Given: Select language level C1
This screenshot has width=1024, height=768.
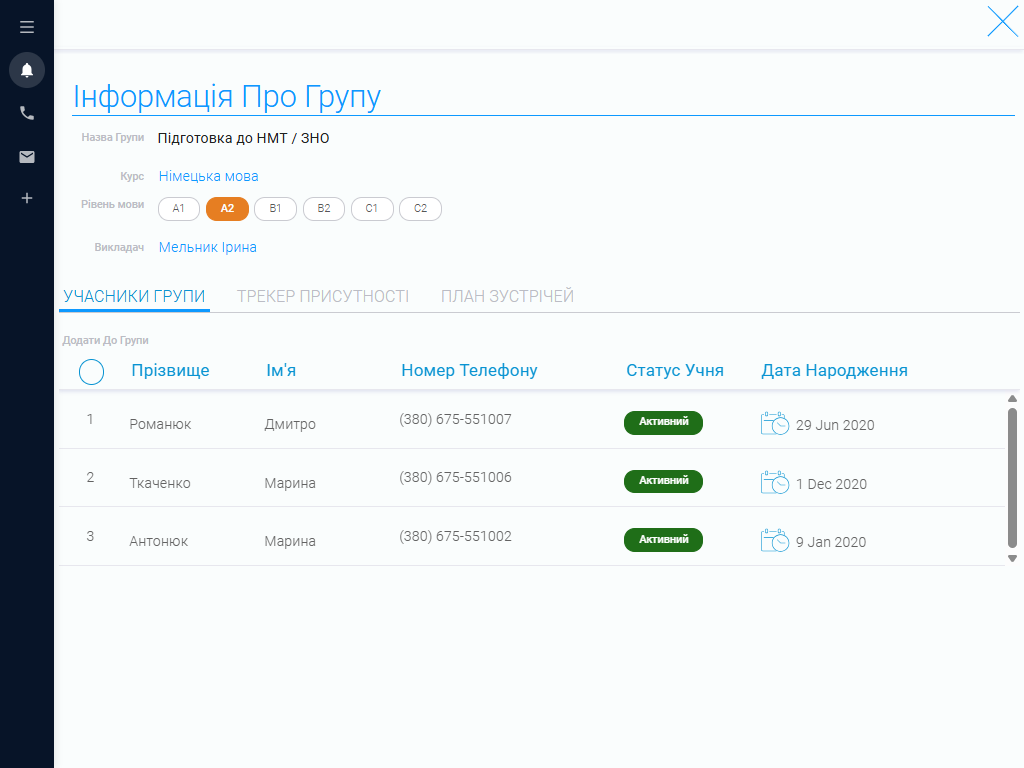Looking at the screenshot, I should (372, 209).
